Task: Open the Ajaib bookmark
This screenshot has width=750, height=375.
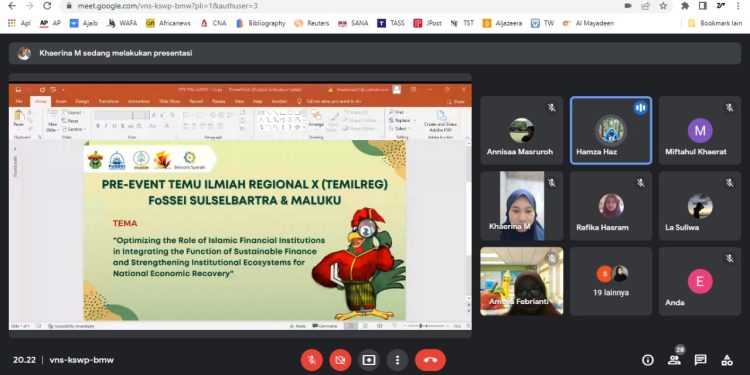Action: (x=84, y=23)
